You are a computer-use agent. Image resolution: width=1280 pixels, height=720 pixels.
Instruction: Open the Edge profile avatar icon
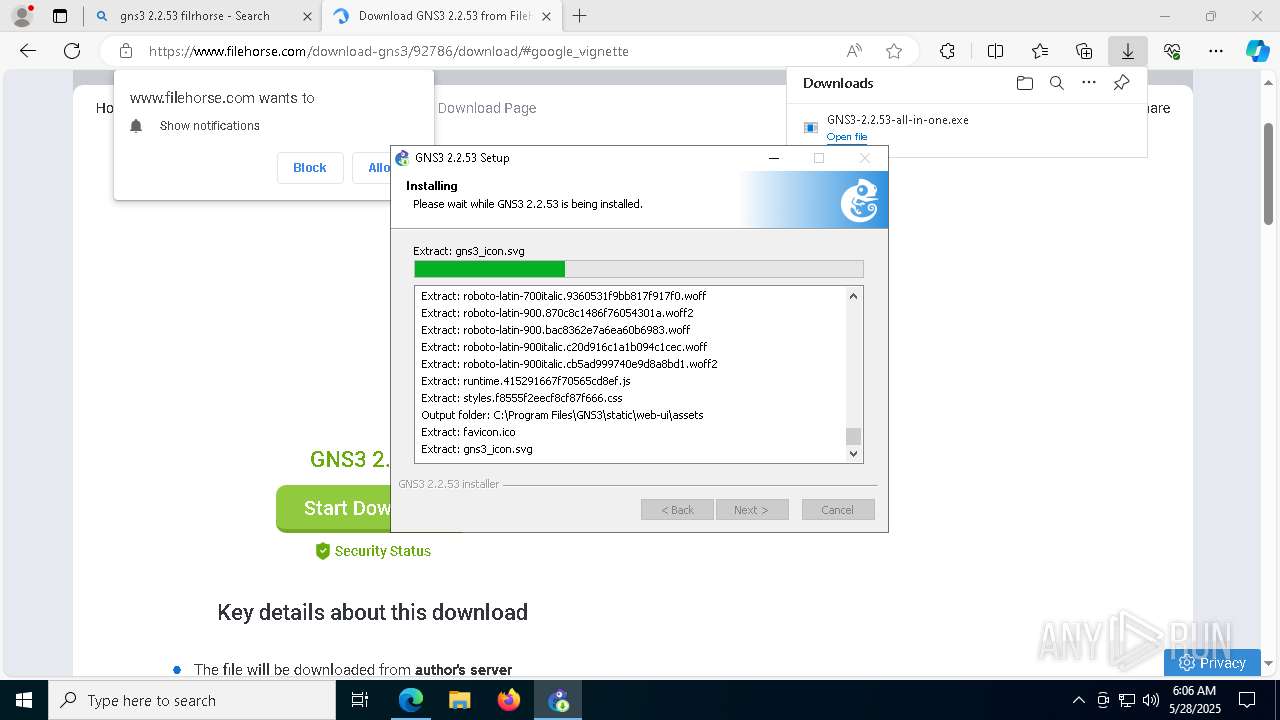coord(21,16)
